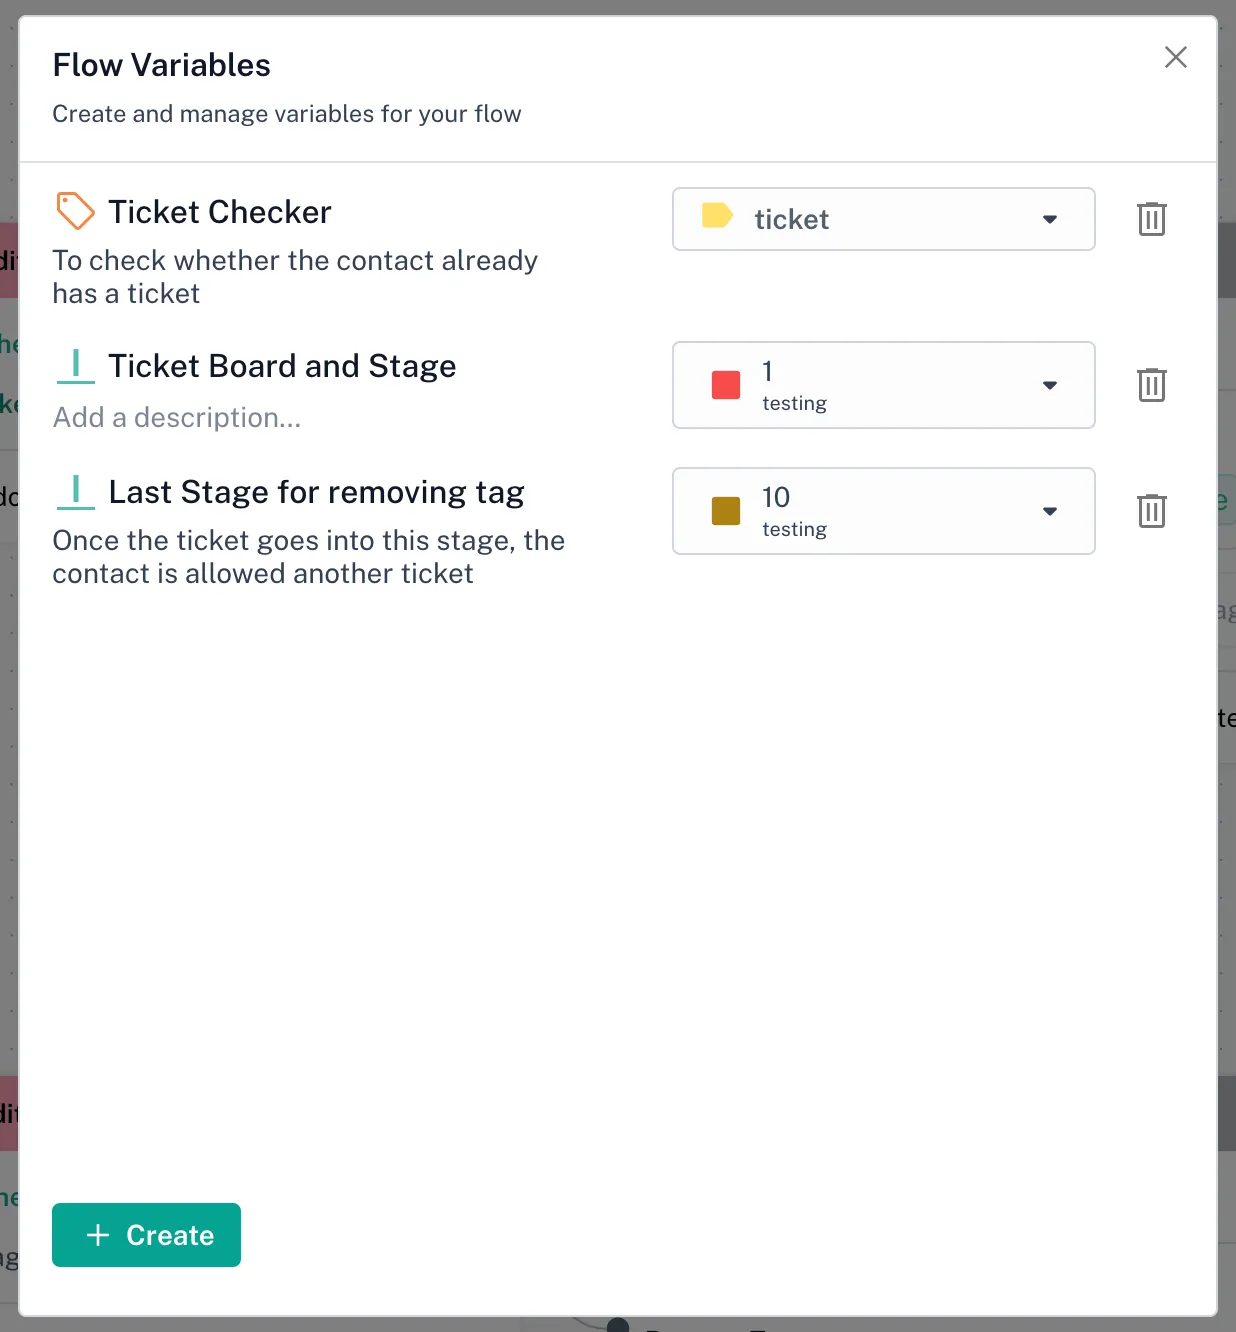Delete the Ticket Board and Stage variable
1236x1332 pixels.
click(x=1151, y=385)
